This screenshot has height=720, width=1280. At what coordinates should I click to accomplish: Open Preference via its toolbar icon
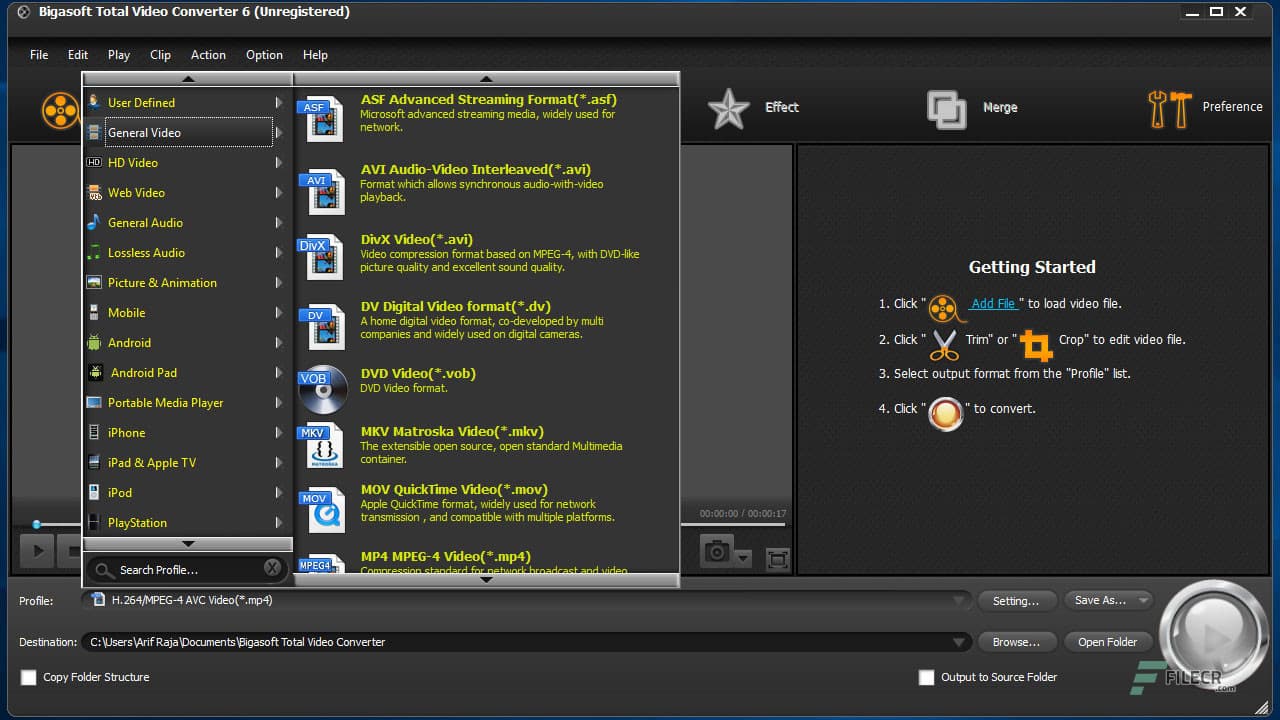pyautogui.click(x=1168, y=107)
